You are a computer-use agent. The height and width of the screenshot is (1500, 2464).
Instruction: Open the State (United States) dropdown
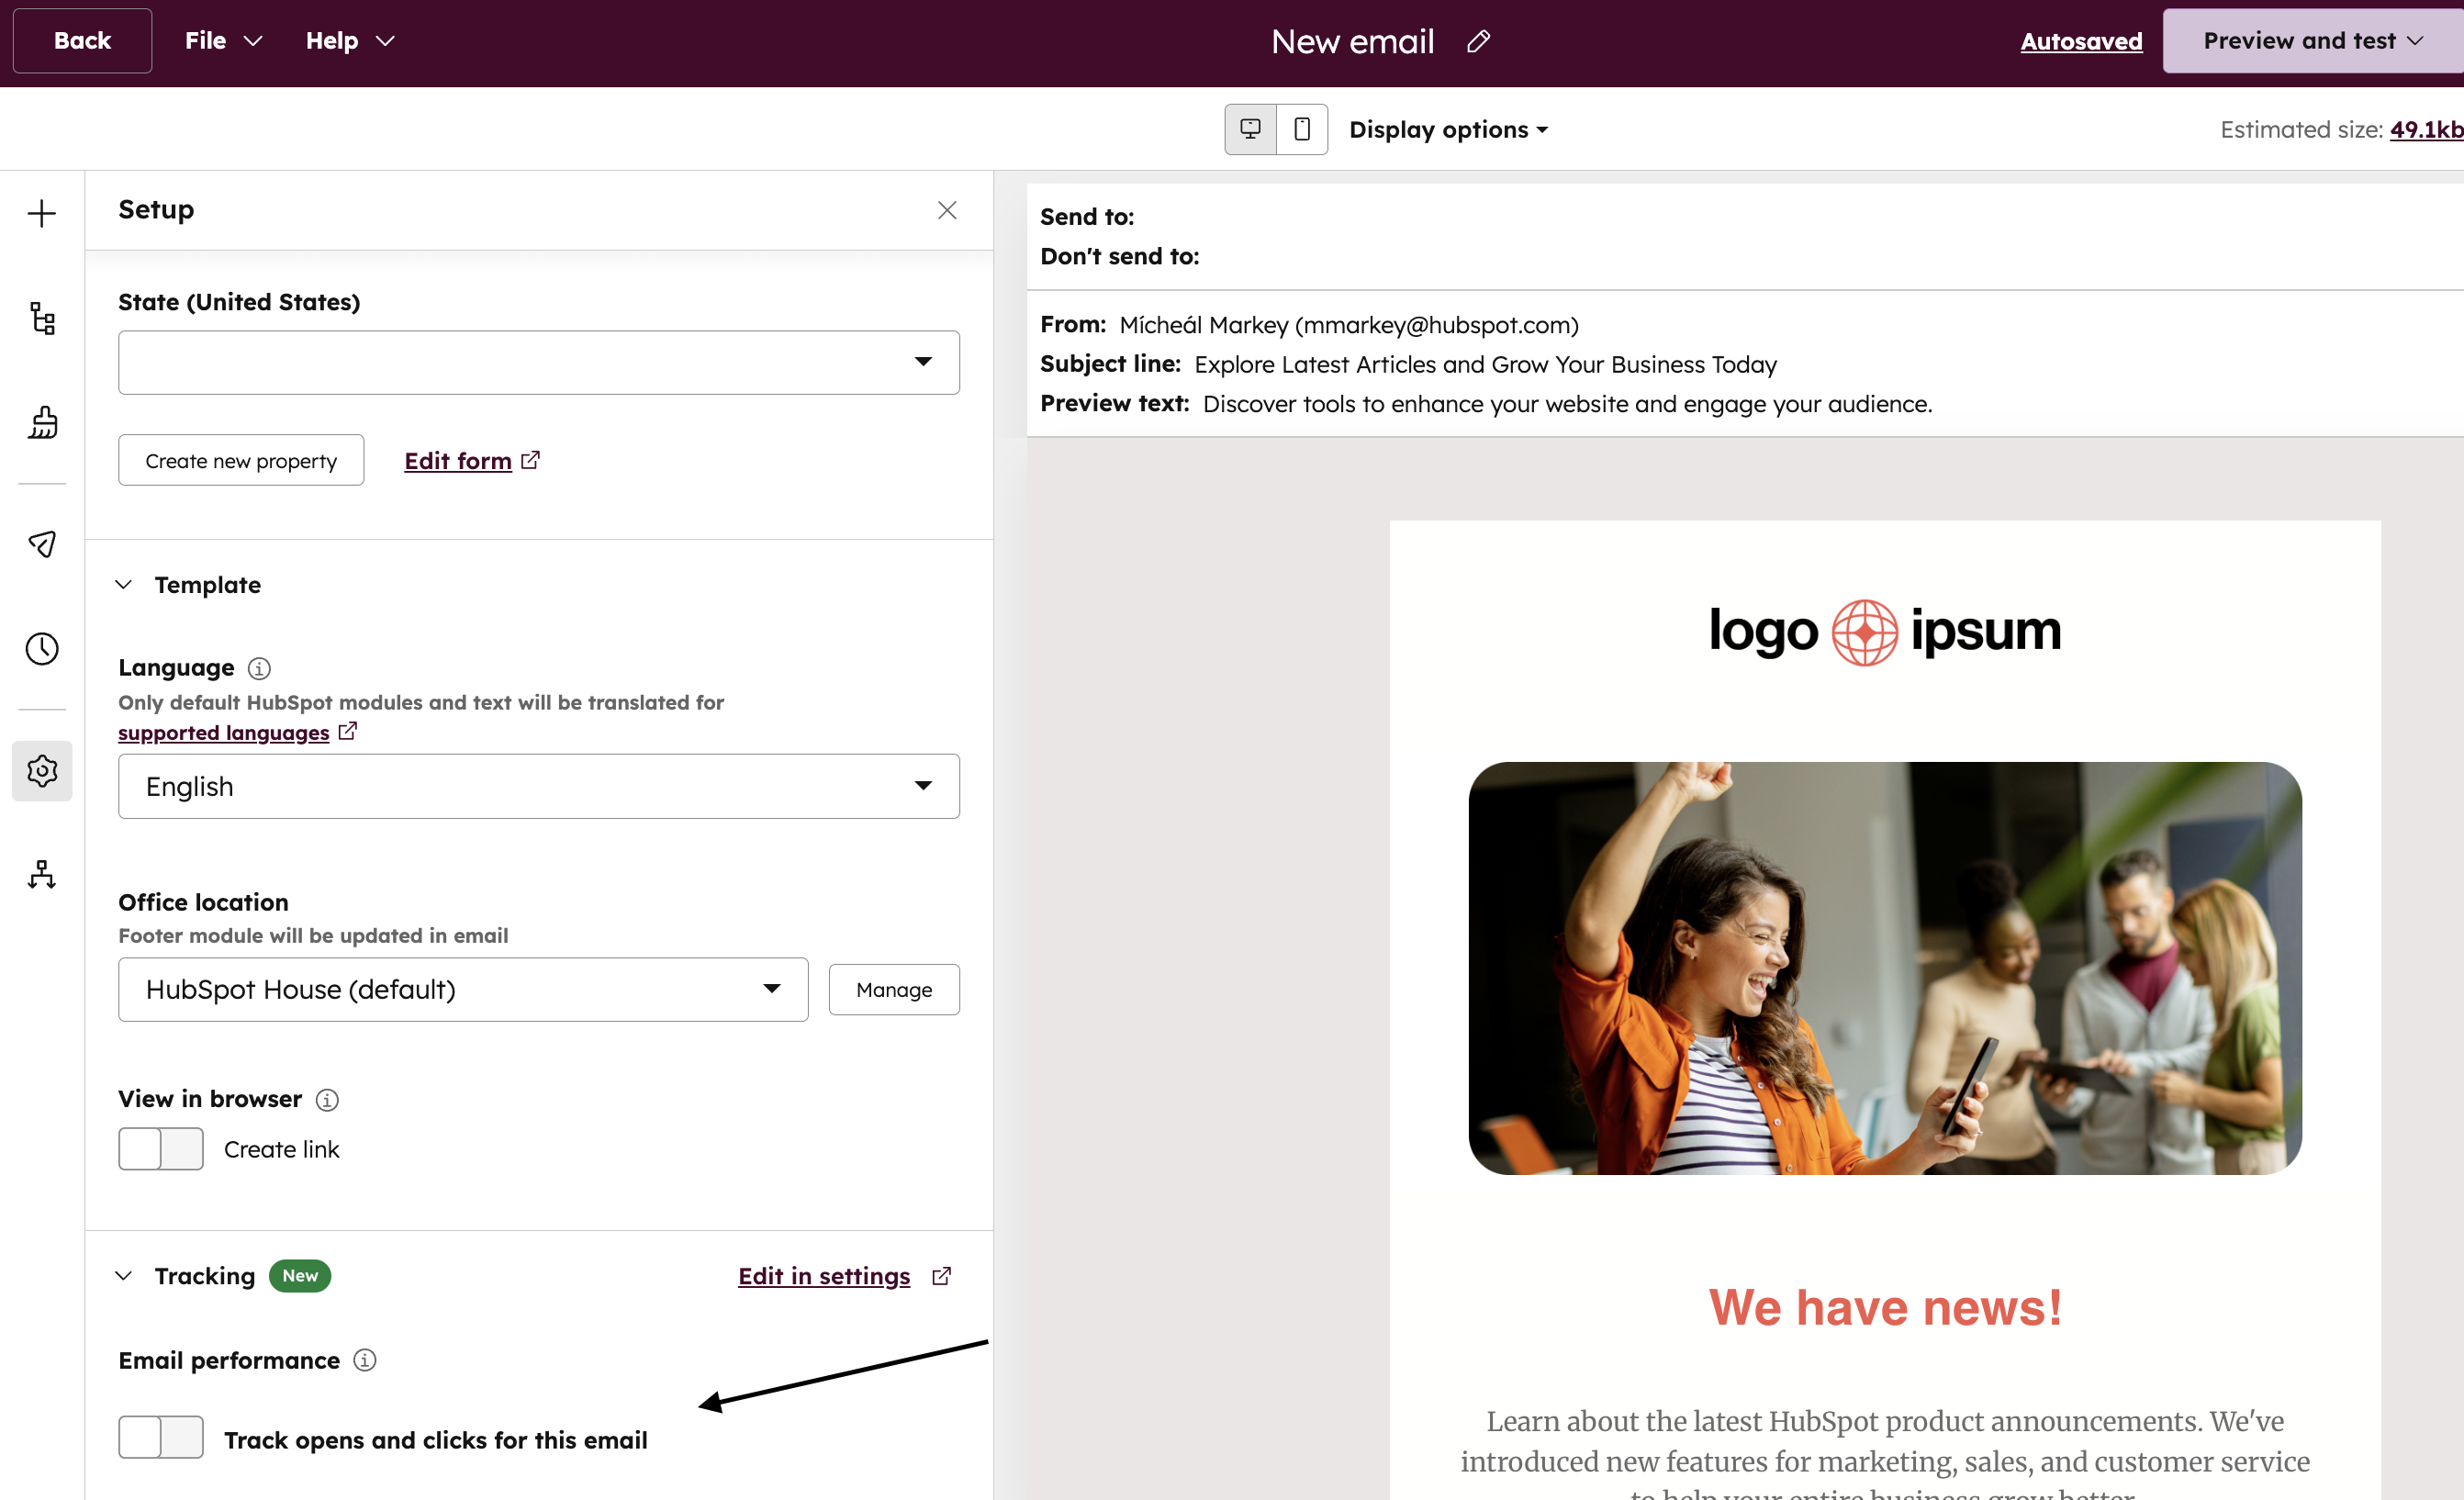[538, 362]
